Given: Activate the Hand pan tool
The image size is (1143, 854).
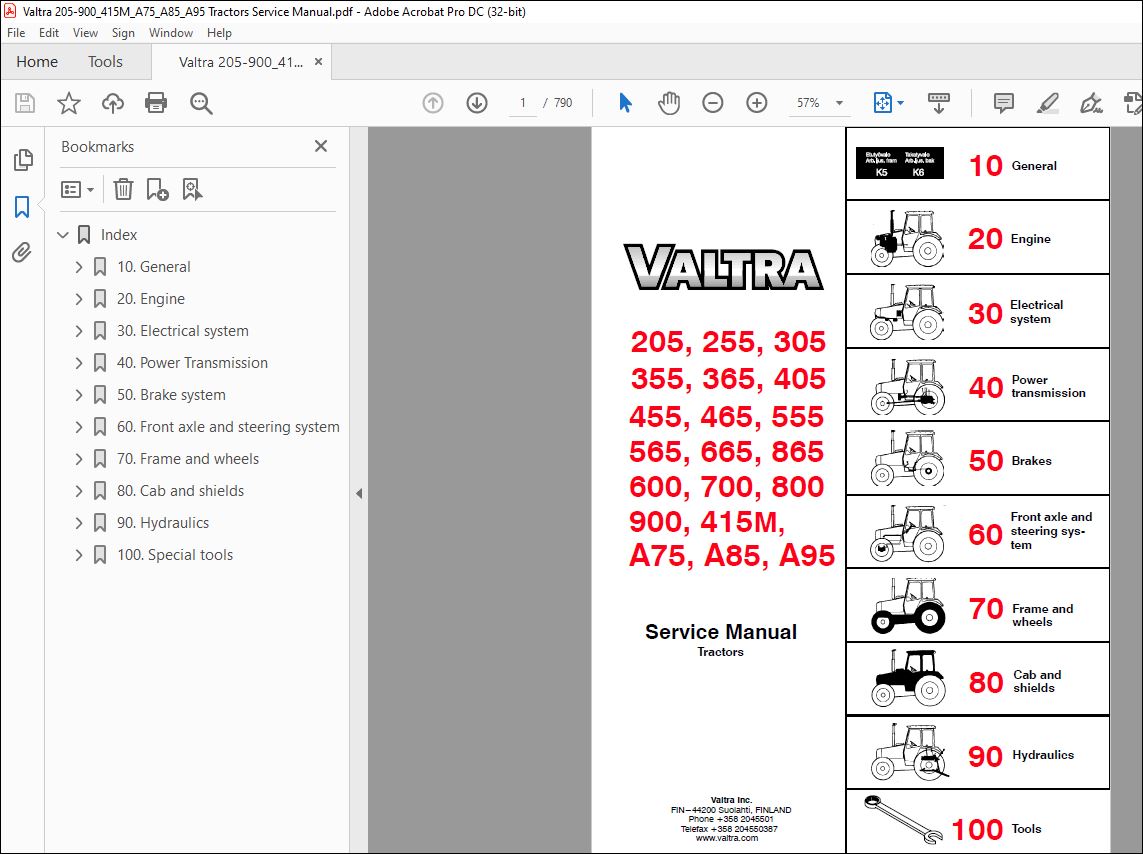Looking at the screenshot, I should (668, 103).
